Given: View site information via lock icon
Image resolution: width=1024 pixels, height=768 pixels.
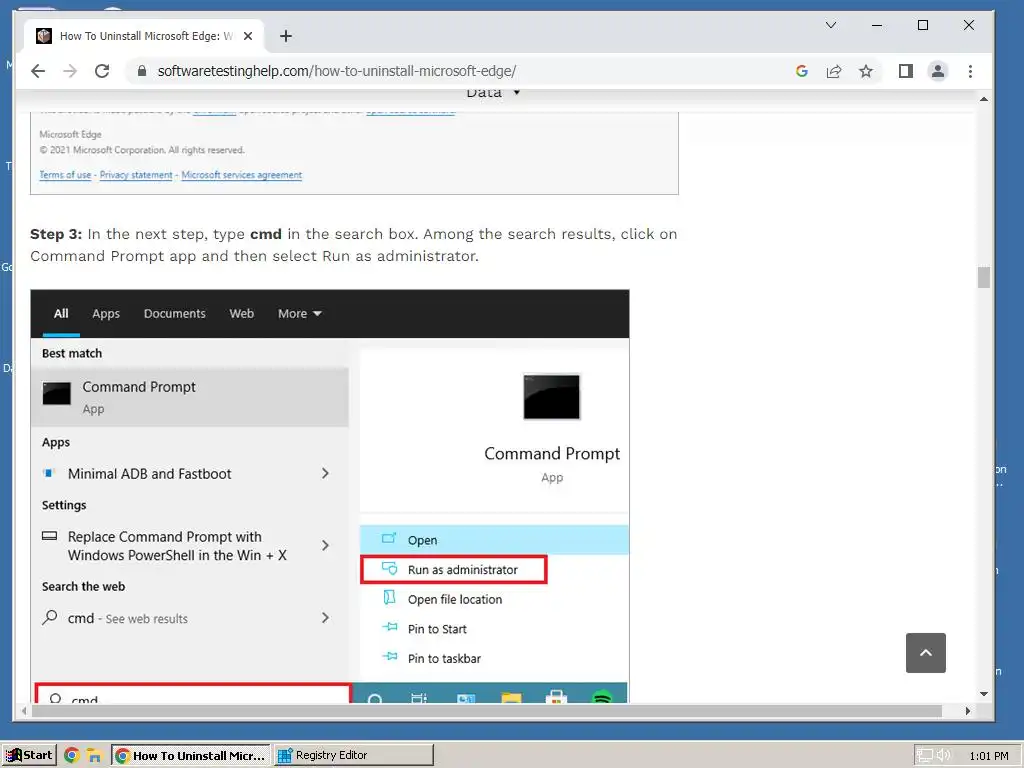Looking at the screenshot, I should pyautogui.click(x=142, y=71).
